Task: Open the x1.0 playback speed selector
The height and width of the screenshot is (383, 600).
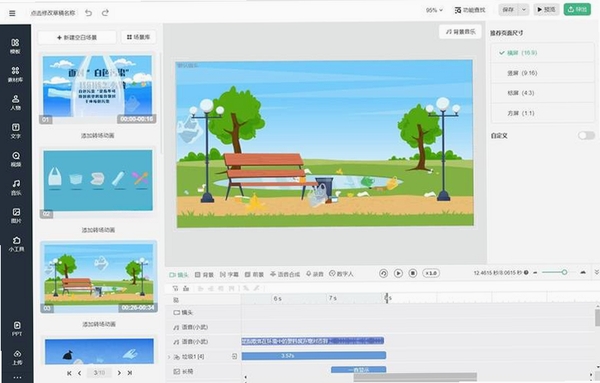Action: click(x=431, y=273)
